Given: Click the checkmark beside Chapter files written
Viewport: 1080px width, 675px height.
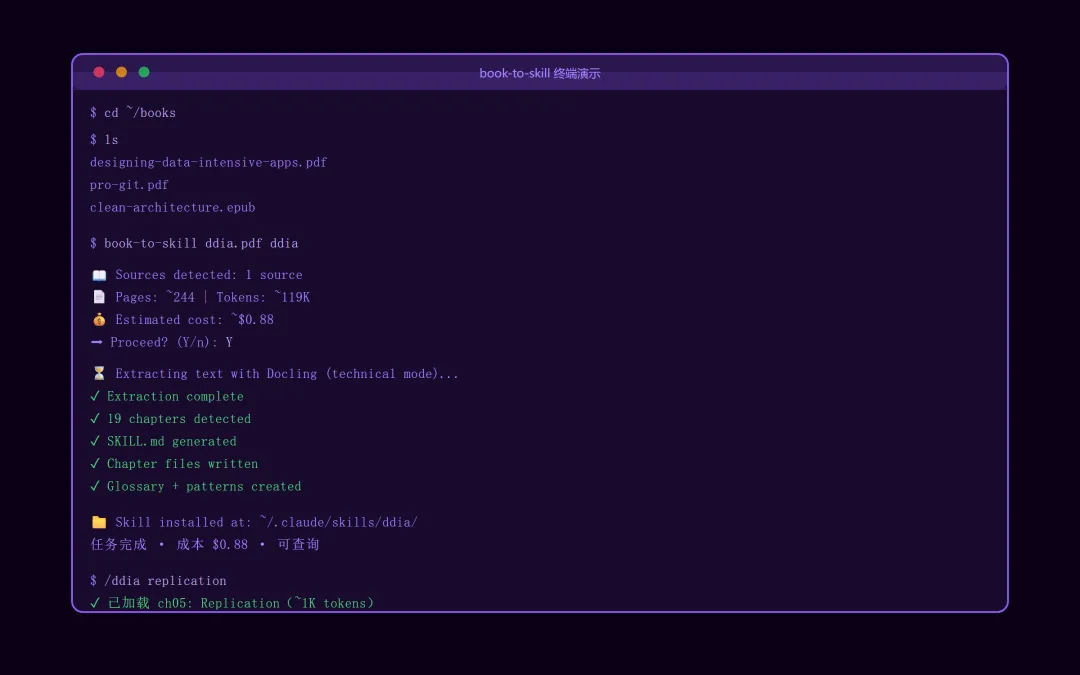Looking at the screenshot, I should [x=95, y=464].
